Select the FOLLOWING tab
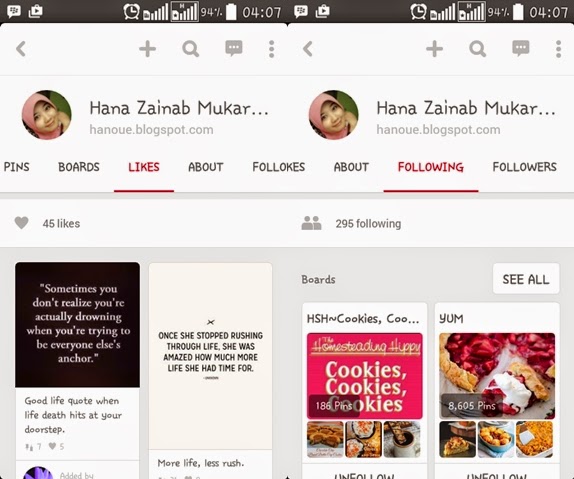This screenshot has height=479, width=574. pyautogui.click(x=431, y=167)
